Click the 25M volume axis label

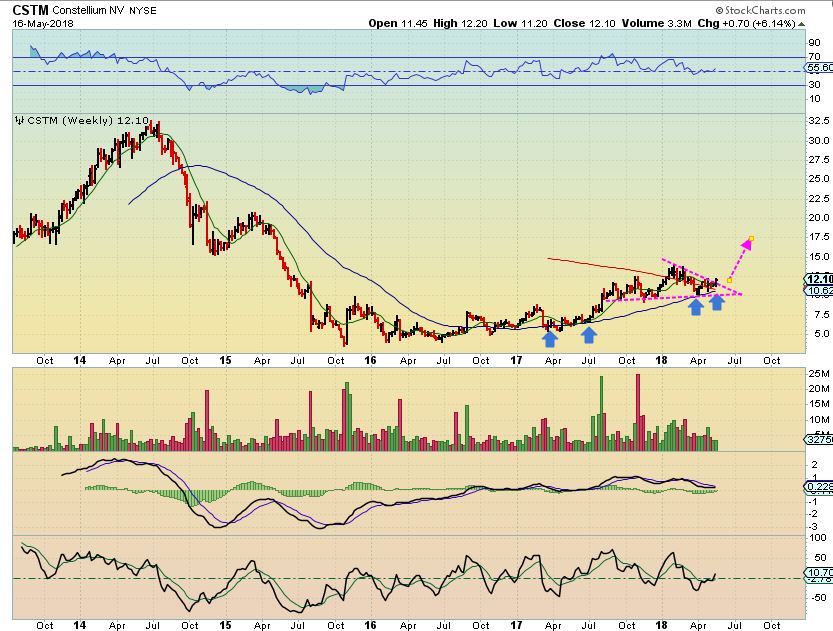819,374
